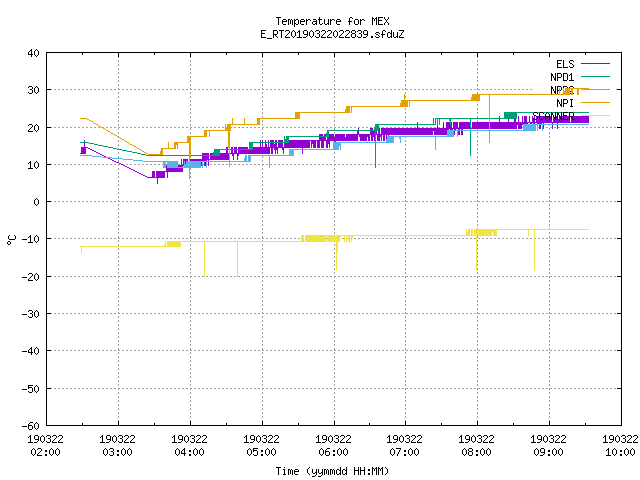Click the purple ELS legend line sample

point(595,64)
